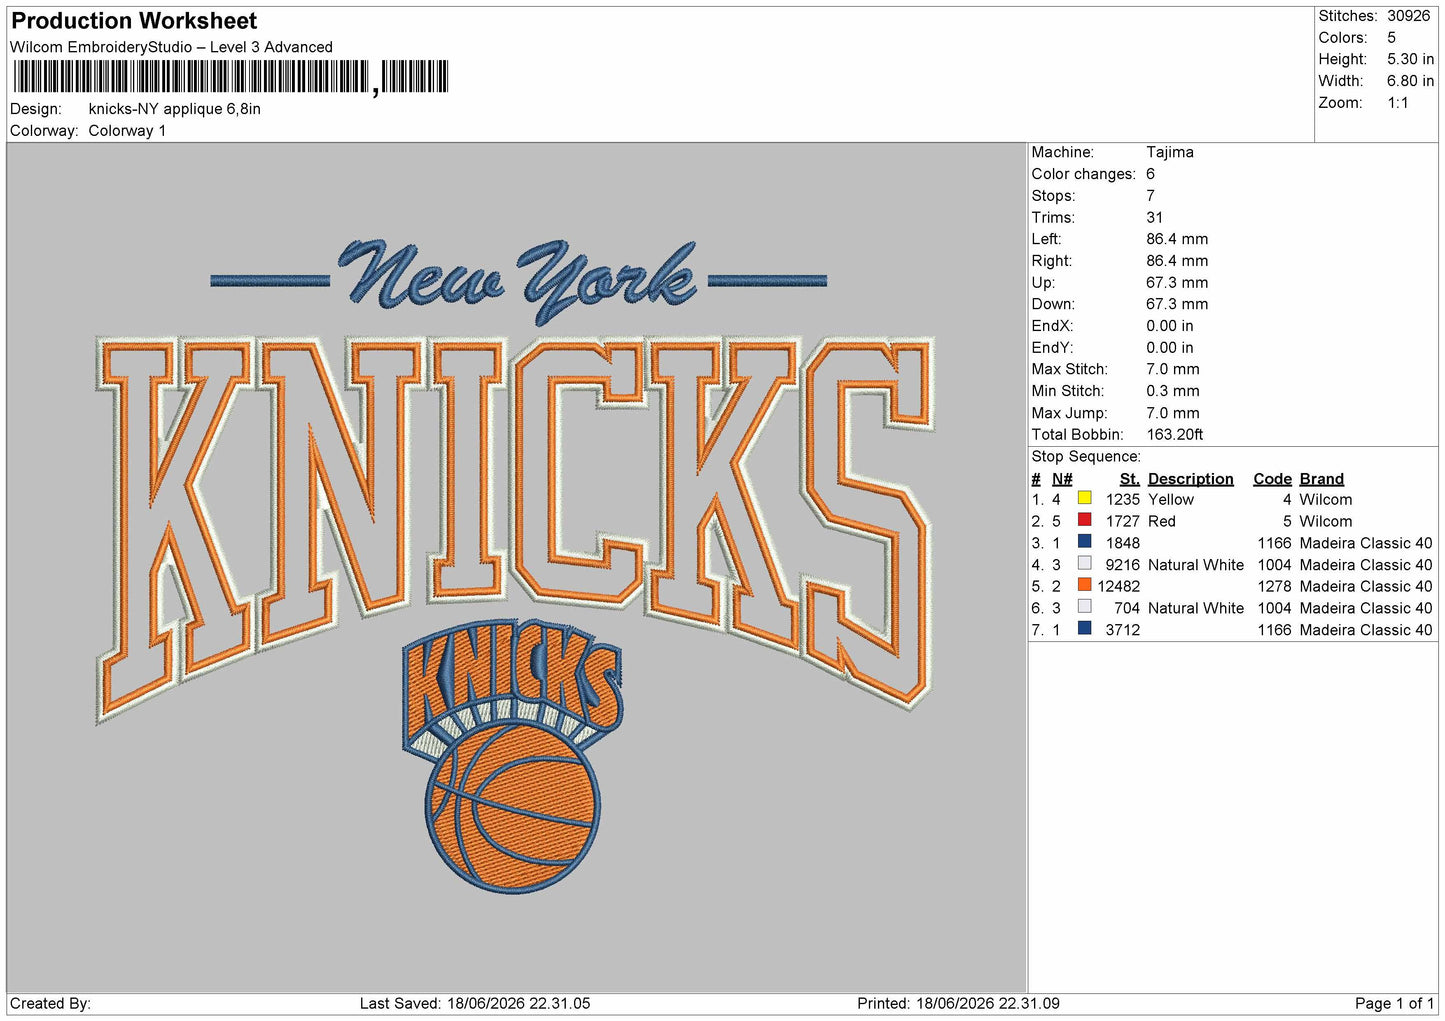Click the 'Brand' column header
Viewport: 1445px width, 1021px height.
pos(1321,479)
